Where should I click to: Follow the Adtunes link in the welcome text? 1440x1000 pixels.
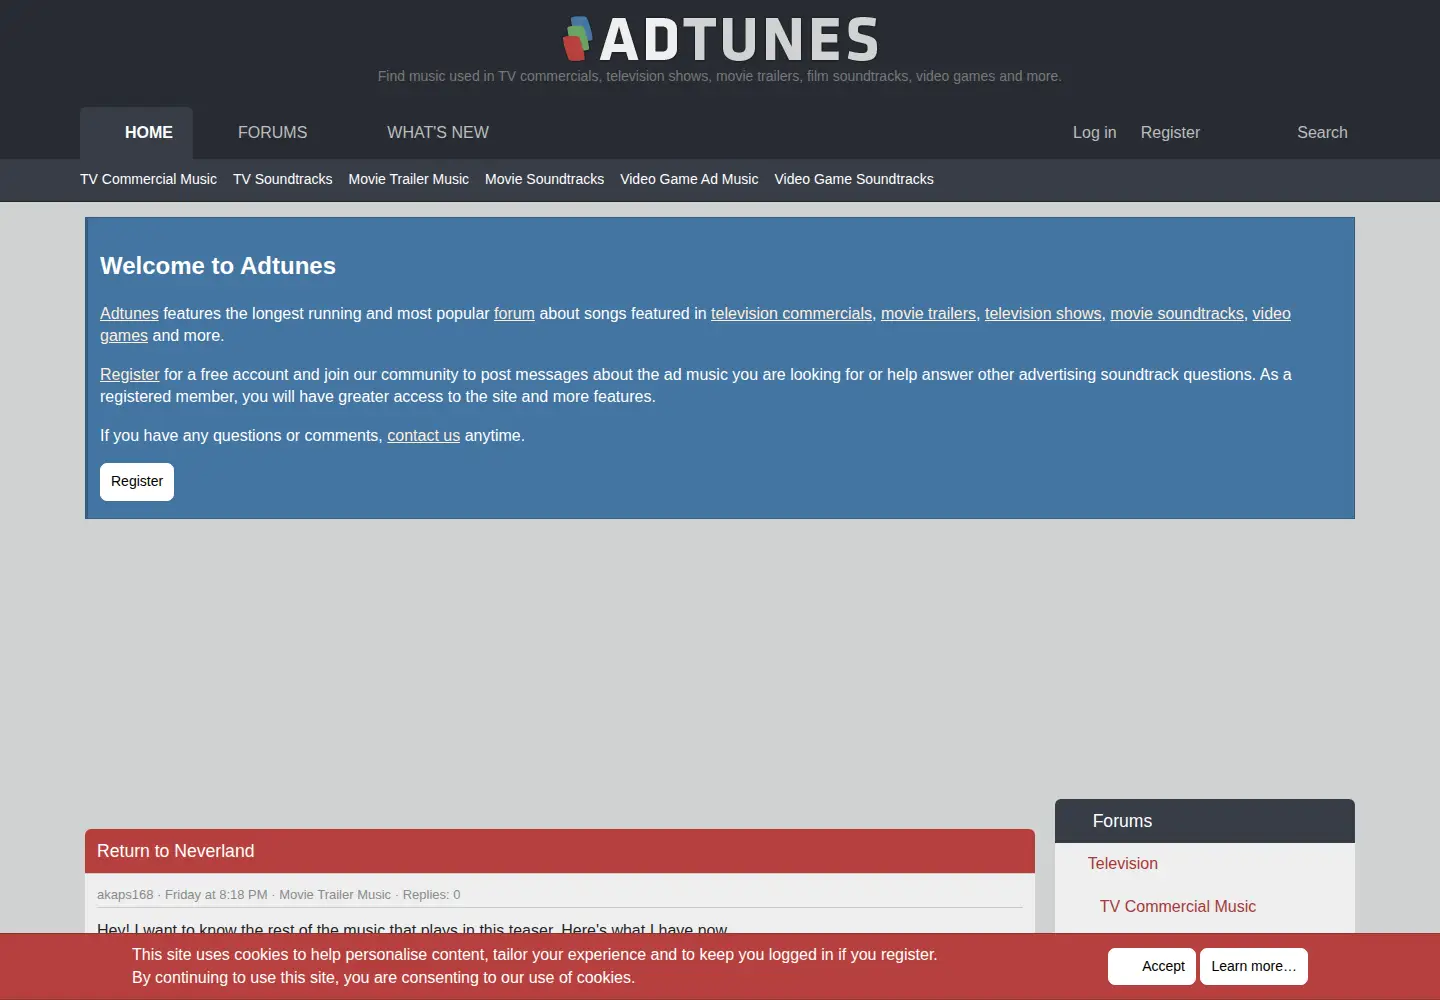(x=129, y=314)
